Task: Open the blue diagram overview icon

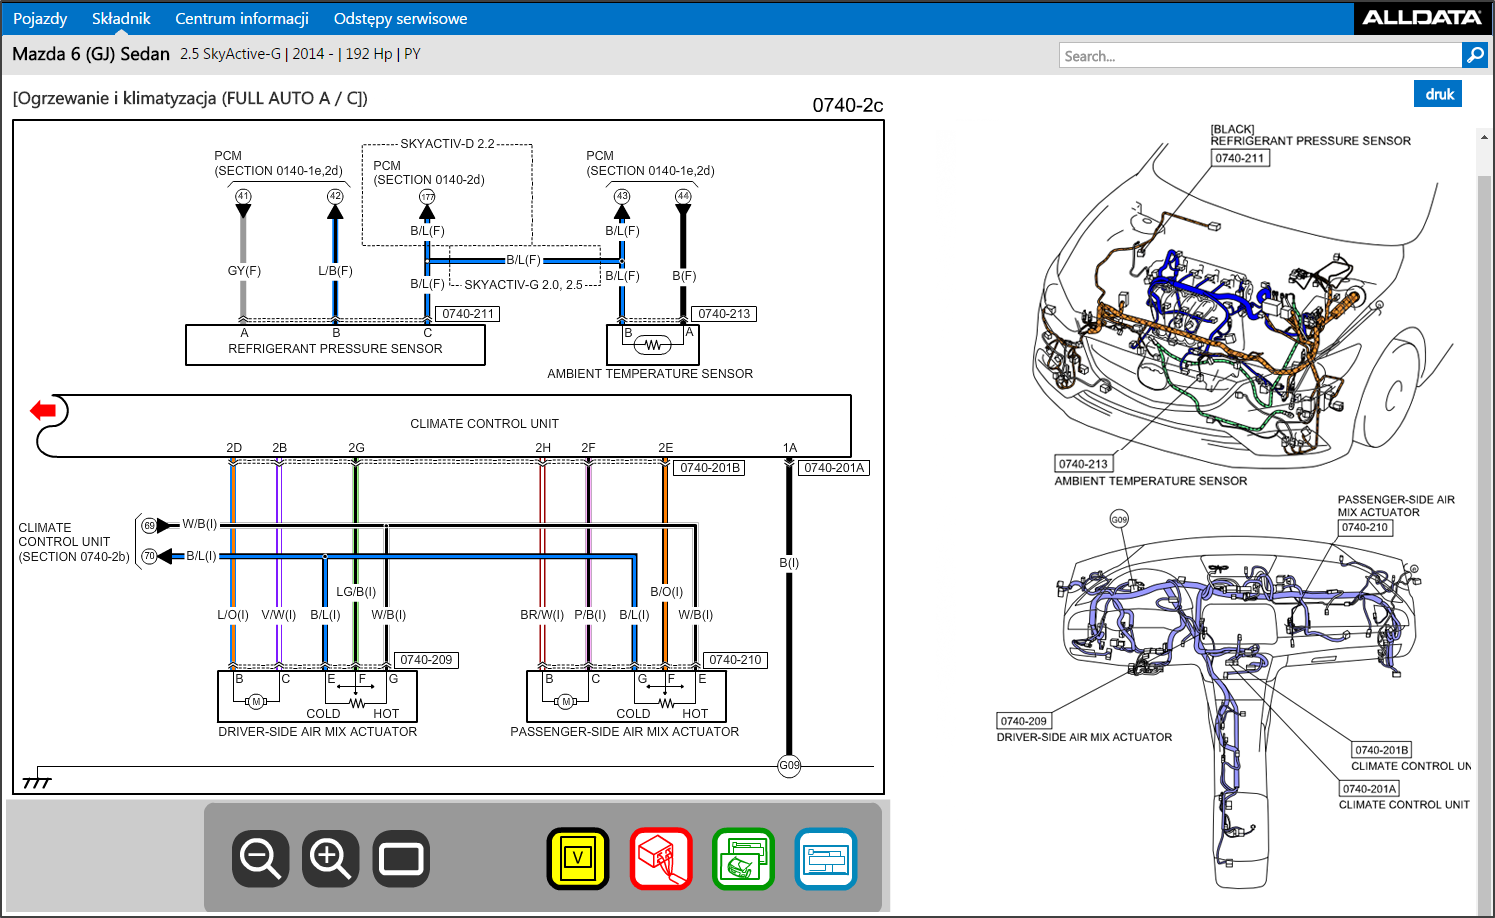Action: click(826, 858)
